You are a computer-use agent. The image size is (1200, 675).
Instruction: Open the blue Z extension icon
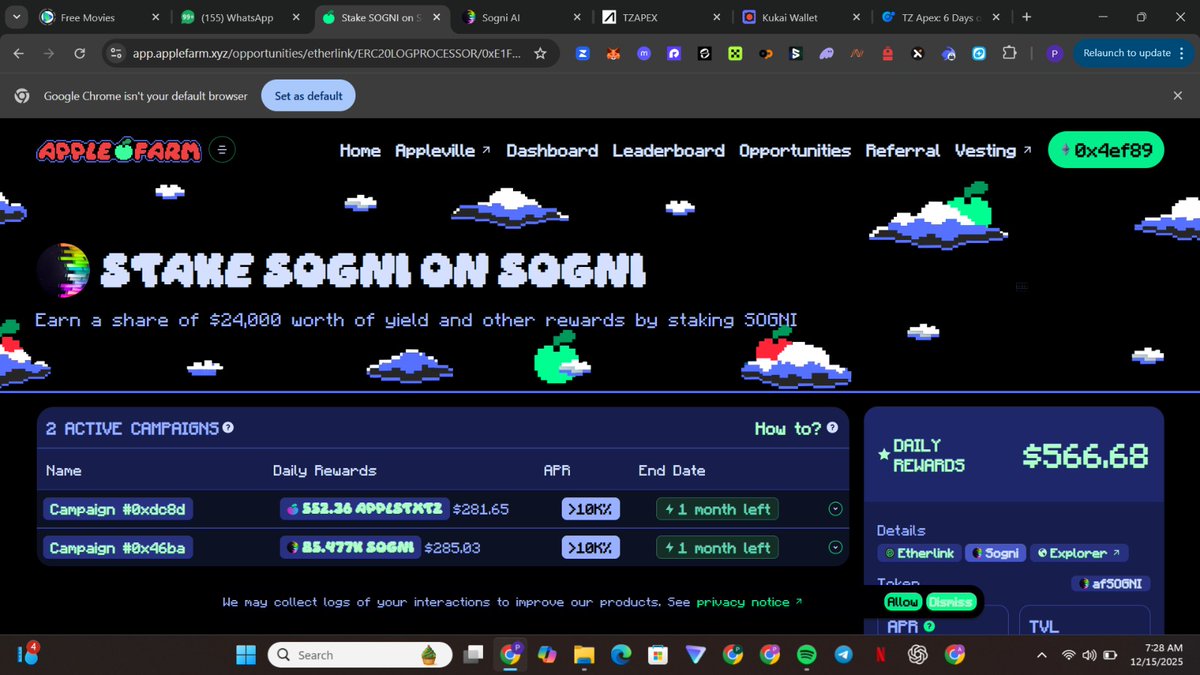(582, 53)
